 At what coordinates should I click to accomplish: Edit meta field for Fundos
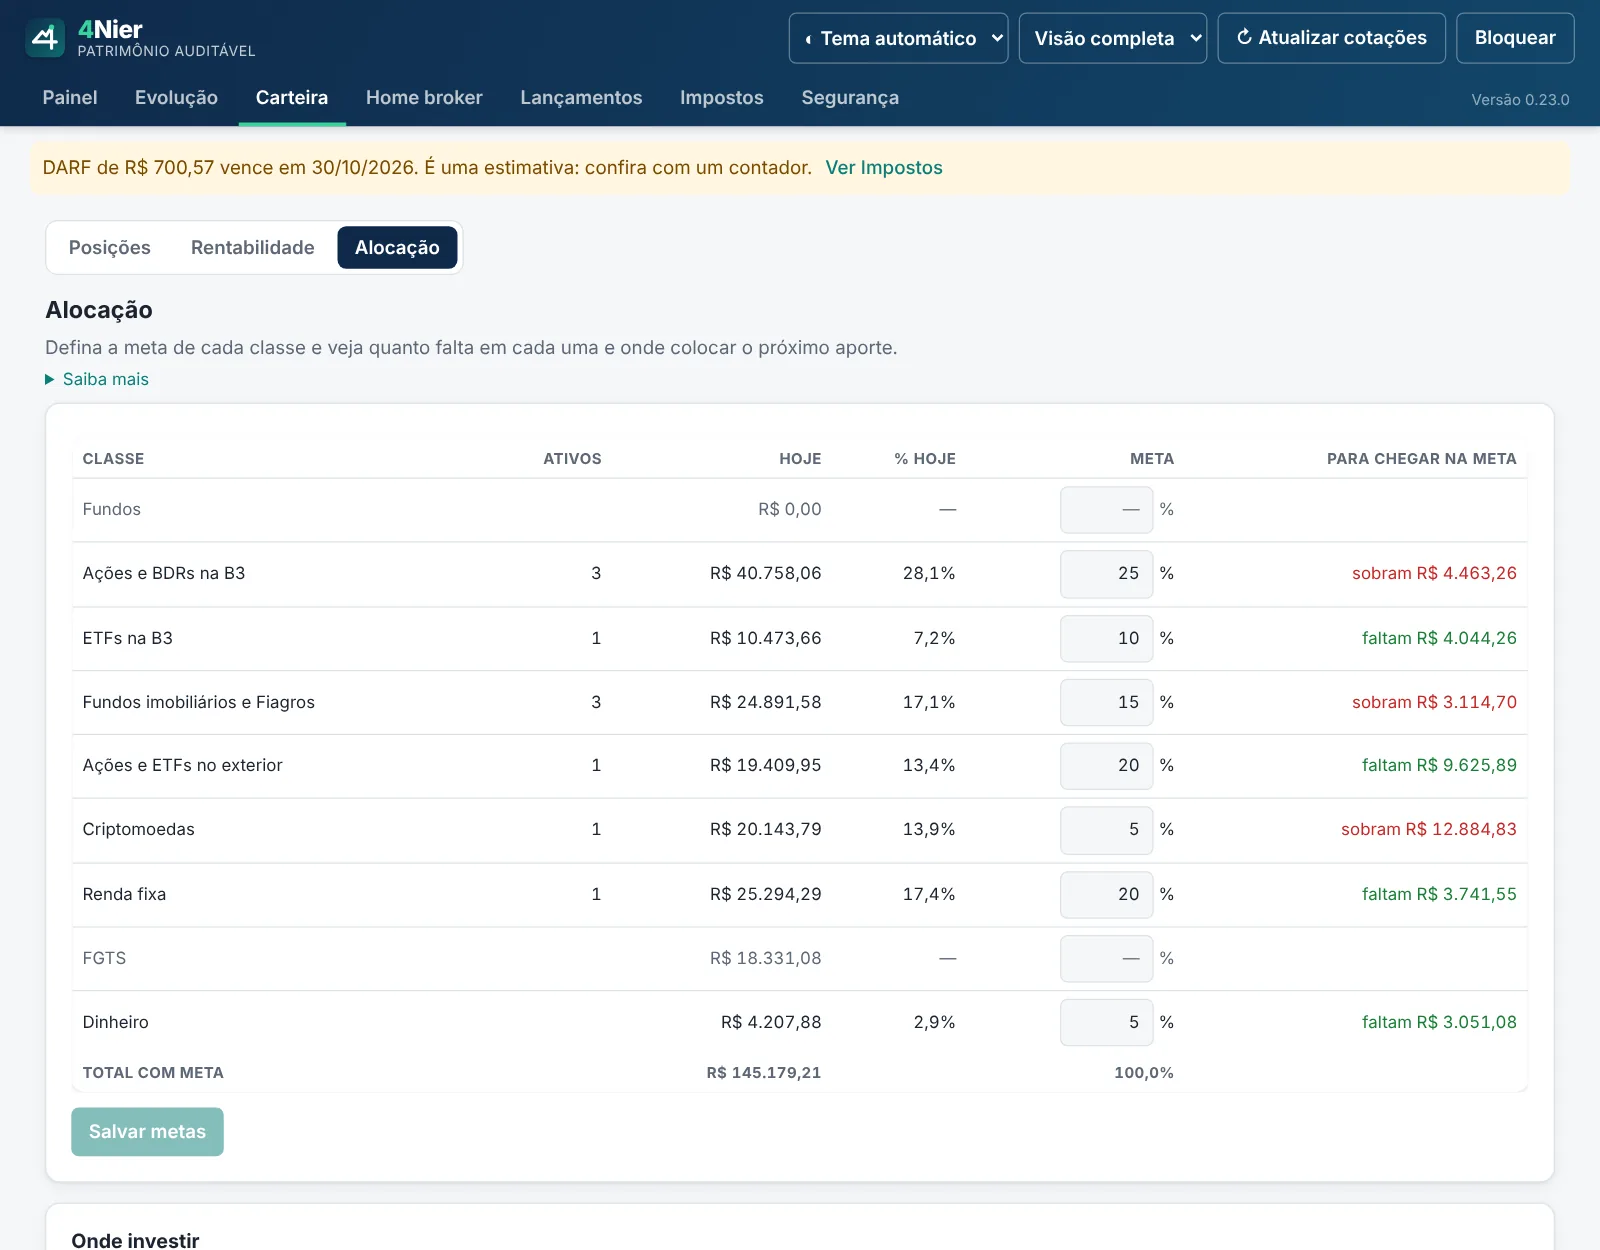[1106, 510]
